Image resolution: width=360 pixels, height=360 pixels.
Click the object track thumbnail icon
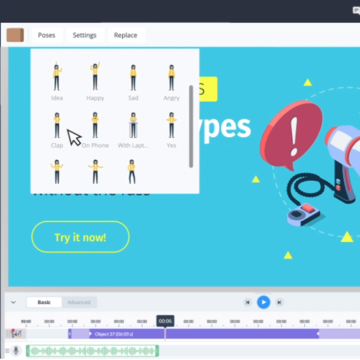(x=17, y=334)
